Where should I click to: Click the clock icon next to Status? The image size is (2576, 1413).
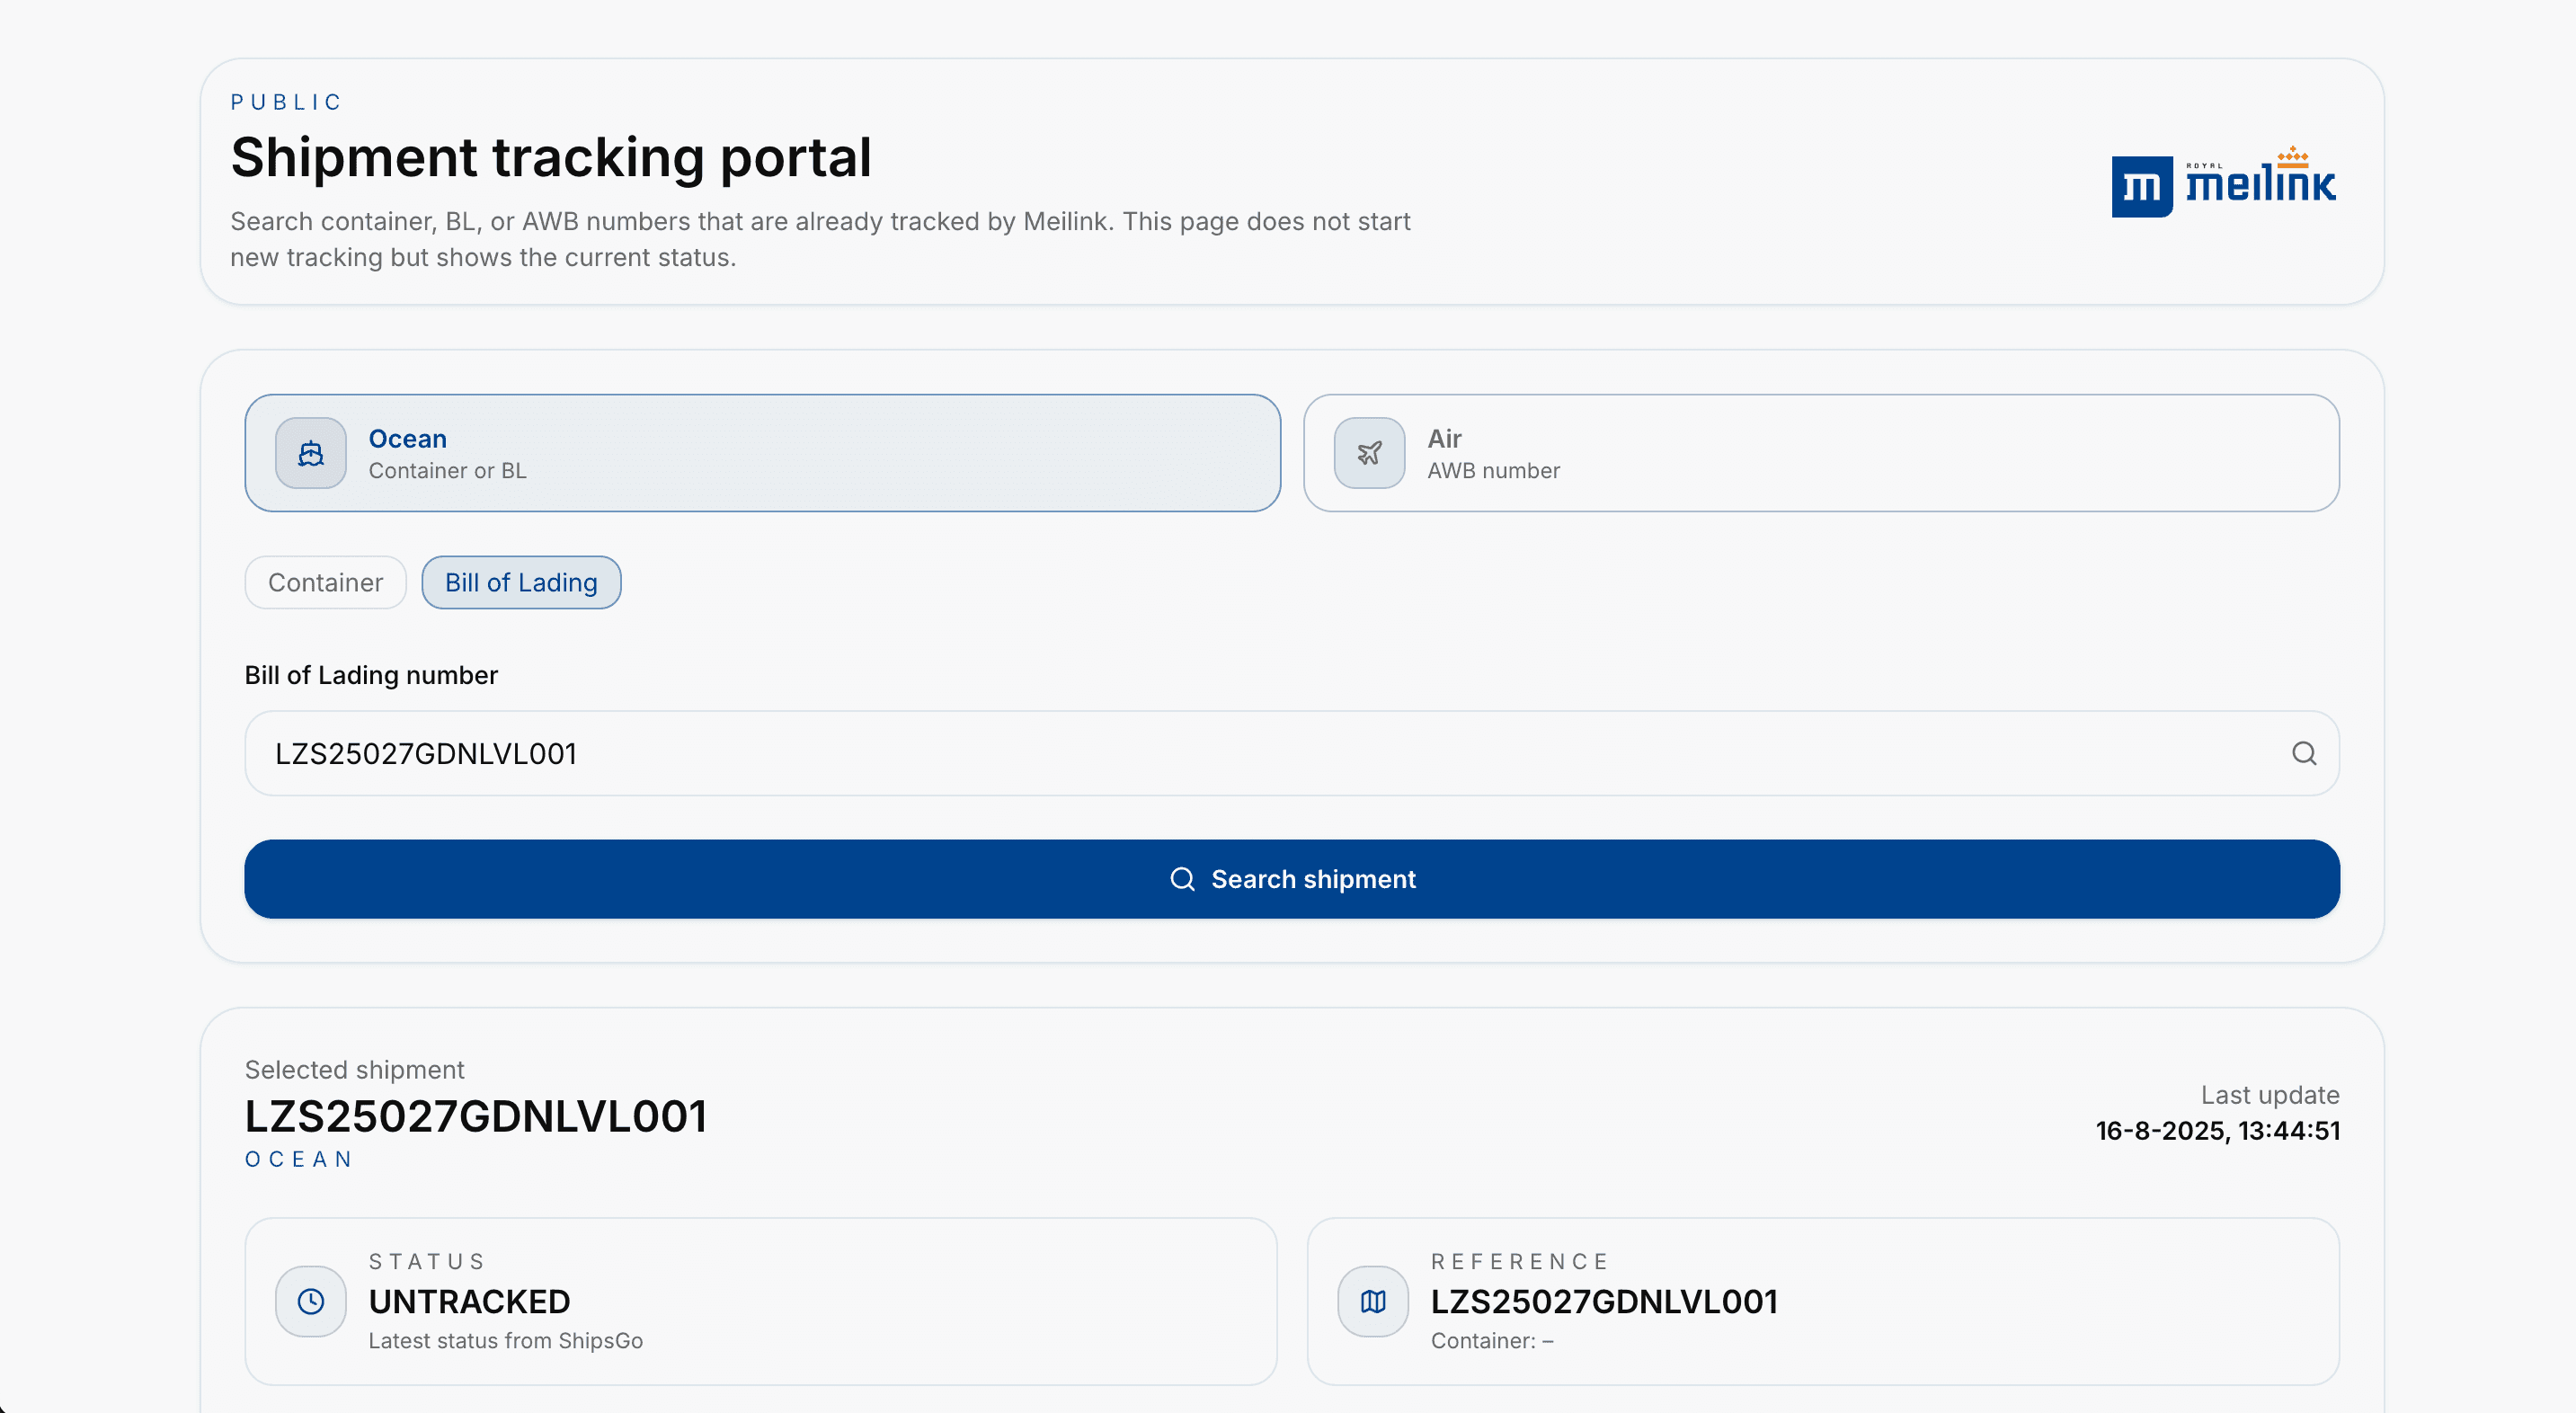(x=311, y=1301)
